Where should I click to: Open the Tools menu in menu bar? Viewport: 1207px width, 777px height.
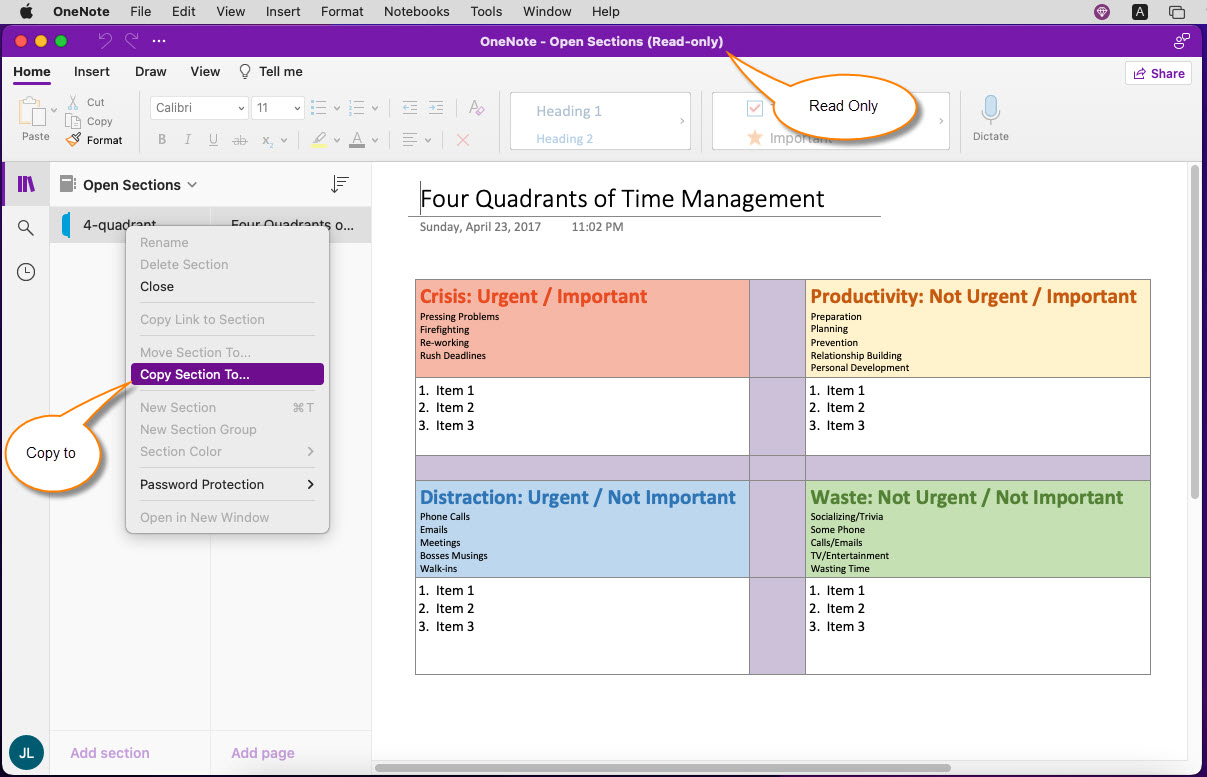[486, 12]
